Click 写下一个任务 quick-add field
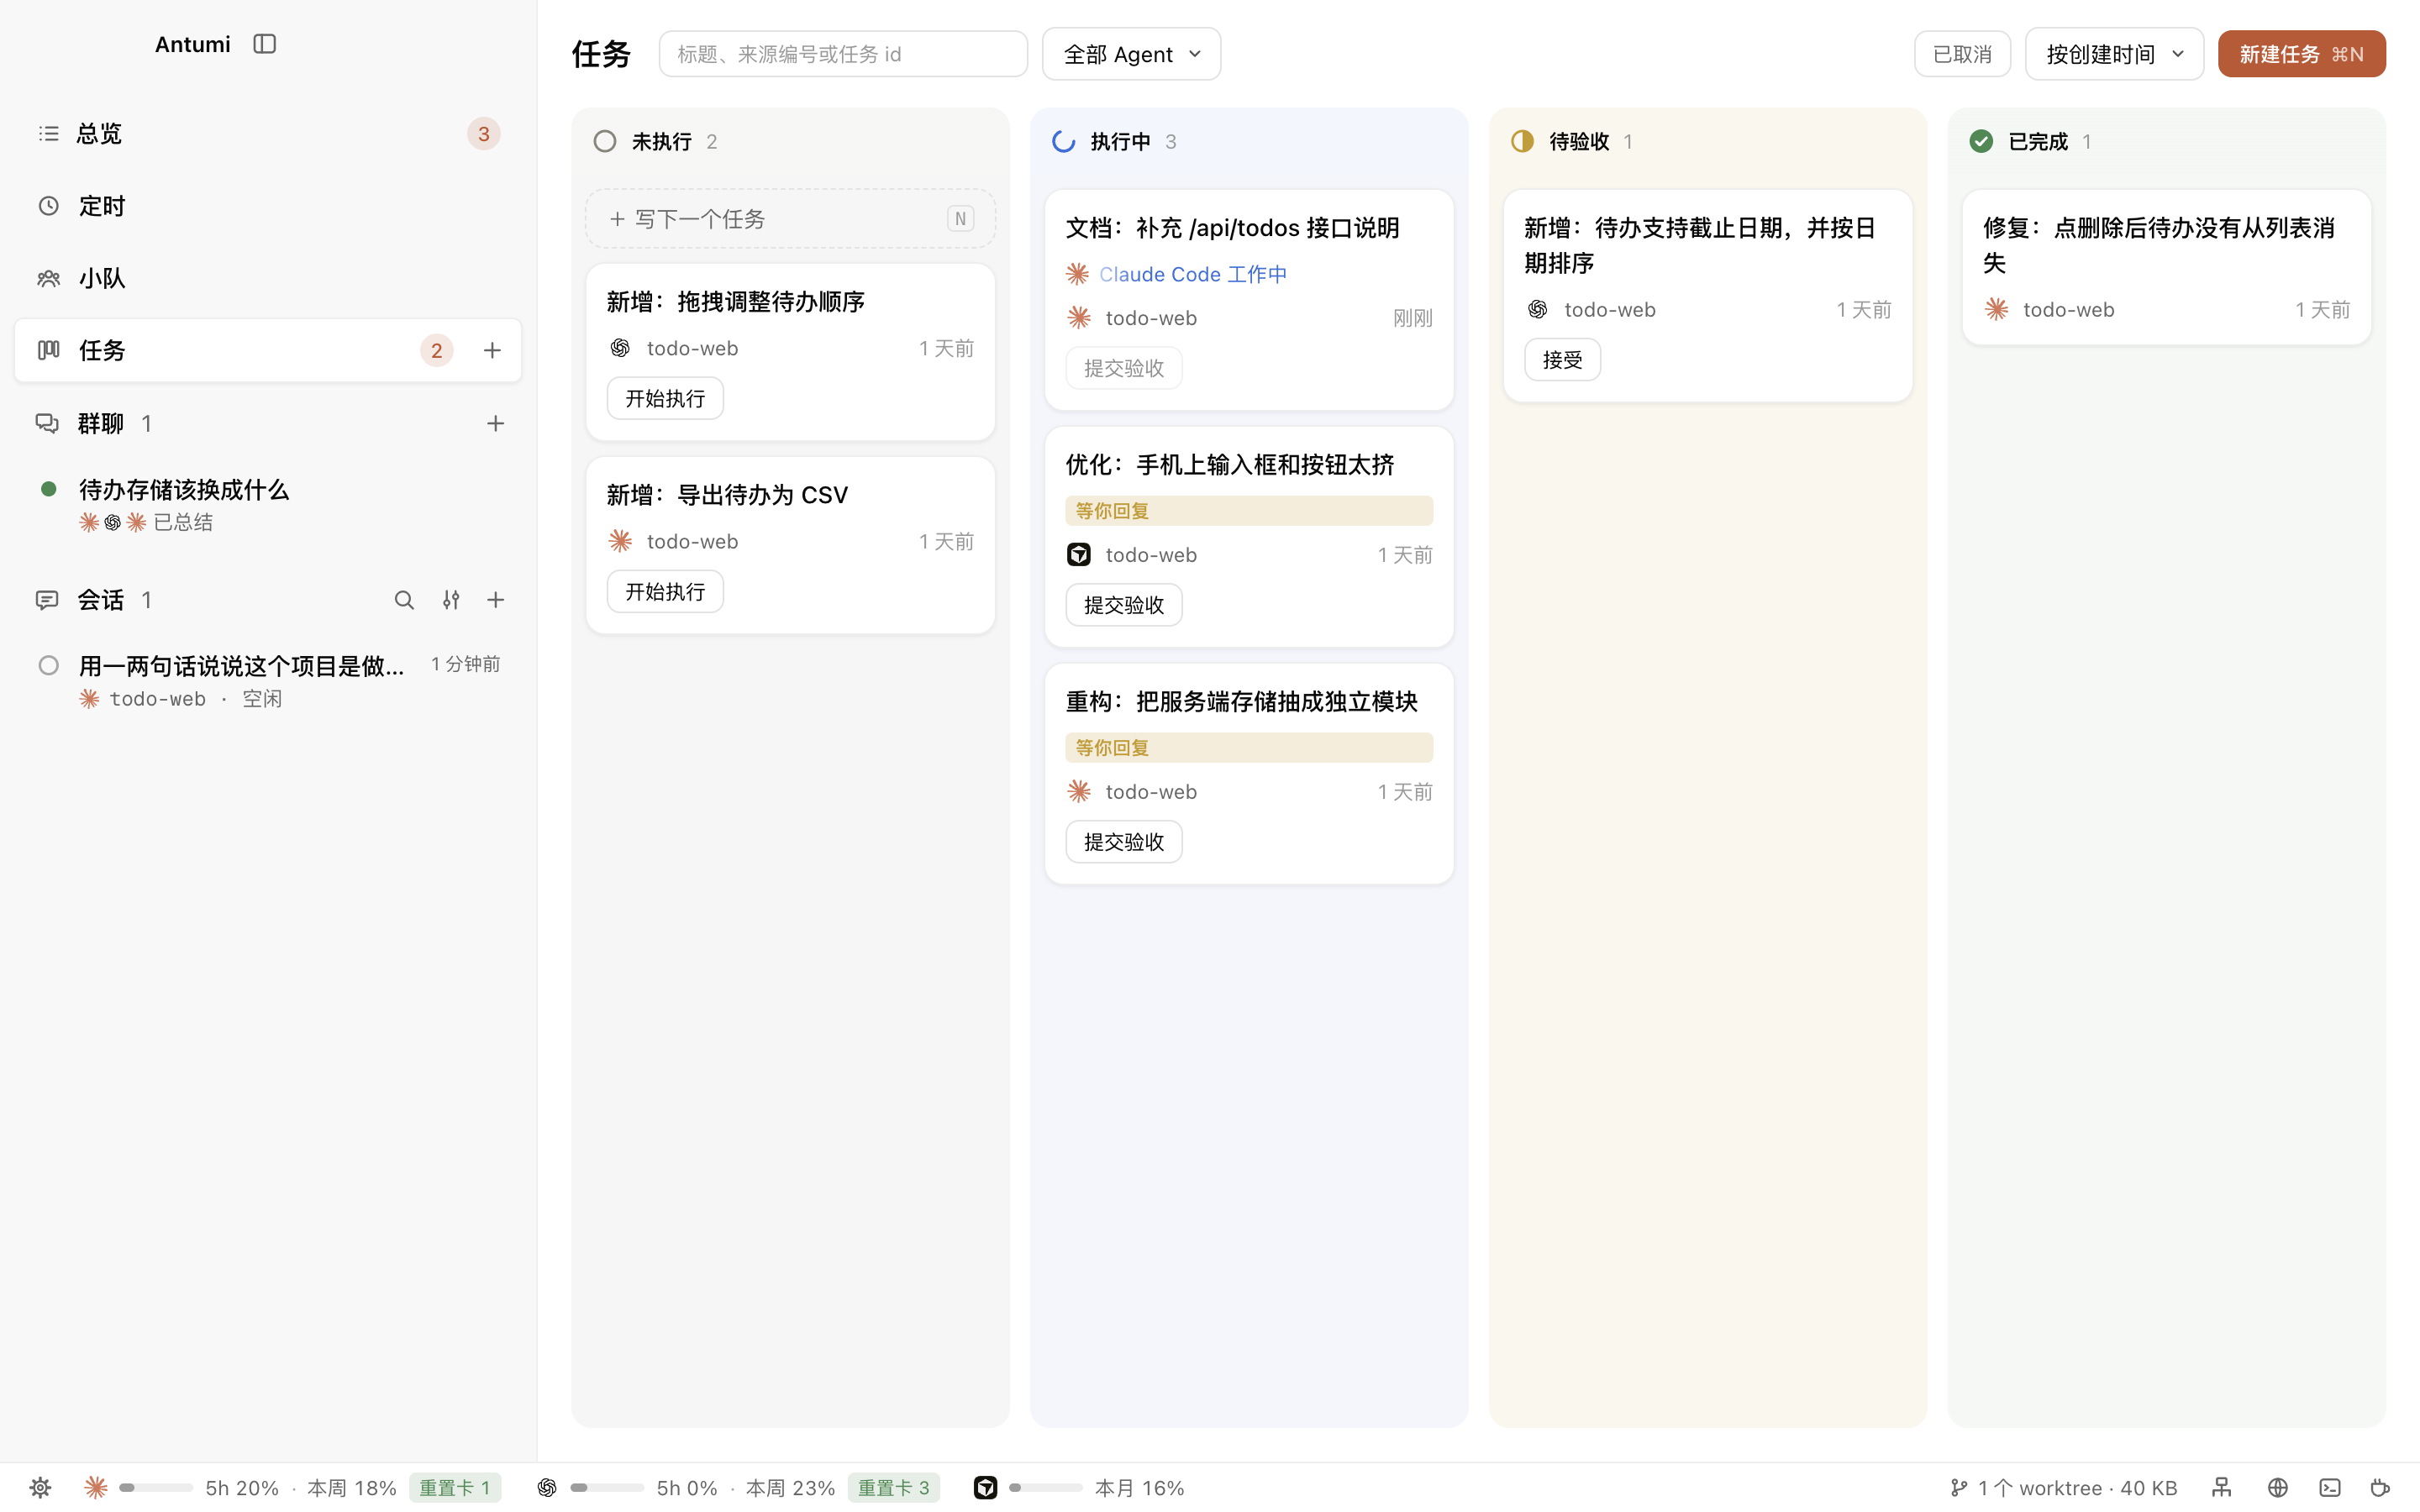Image resolution: width=2420 pixels, height=1512 pixels. point(790,218)
